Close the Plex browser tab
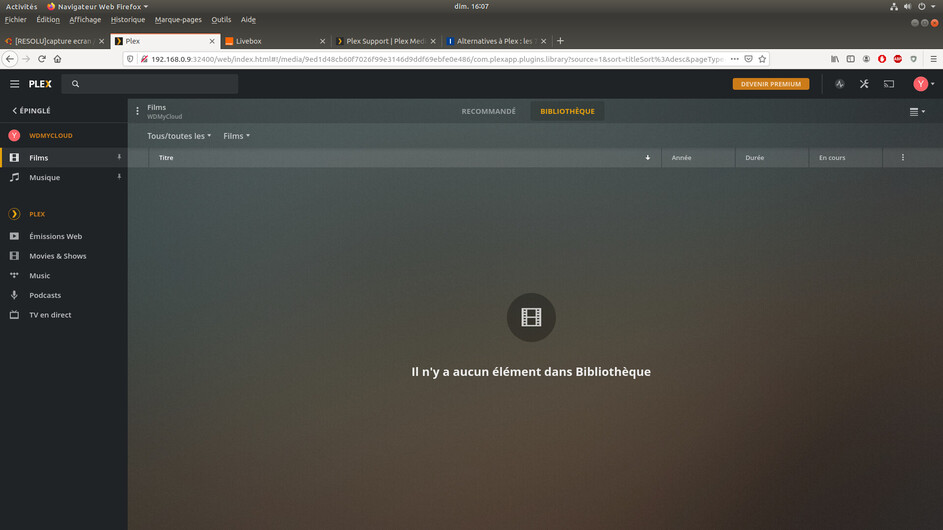 point(212,41)
